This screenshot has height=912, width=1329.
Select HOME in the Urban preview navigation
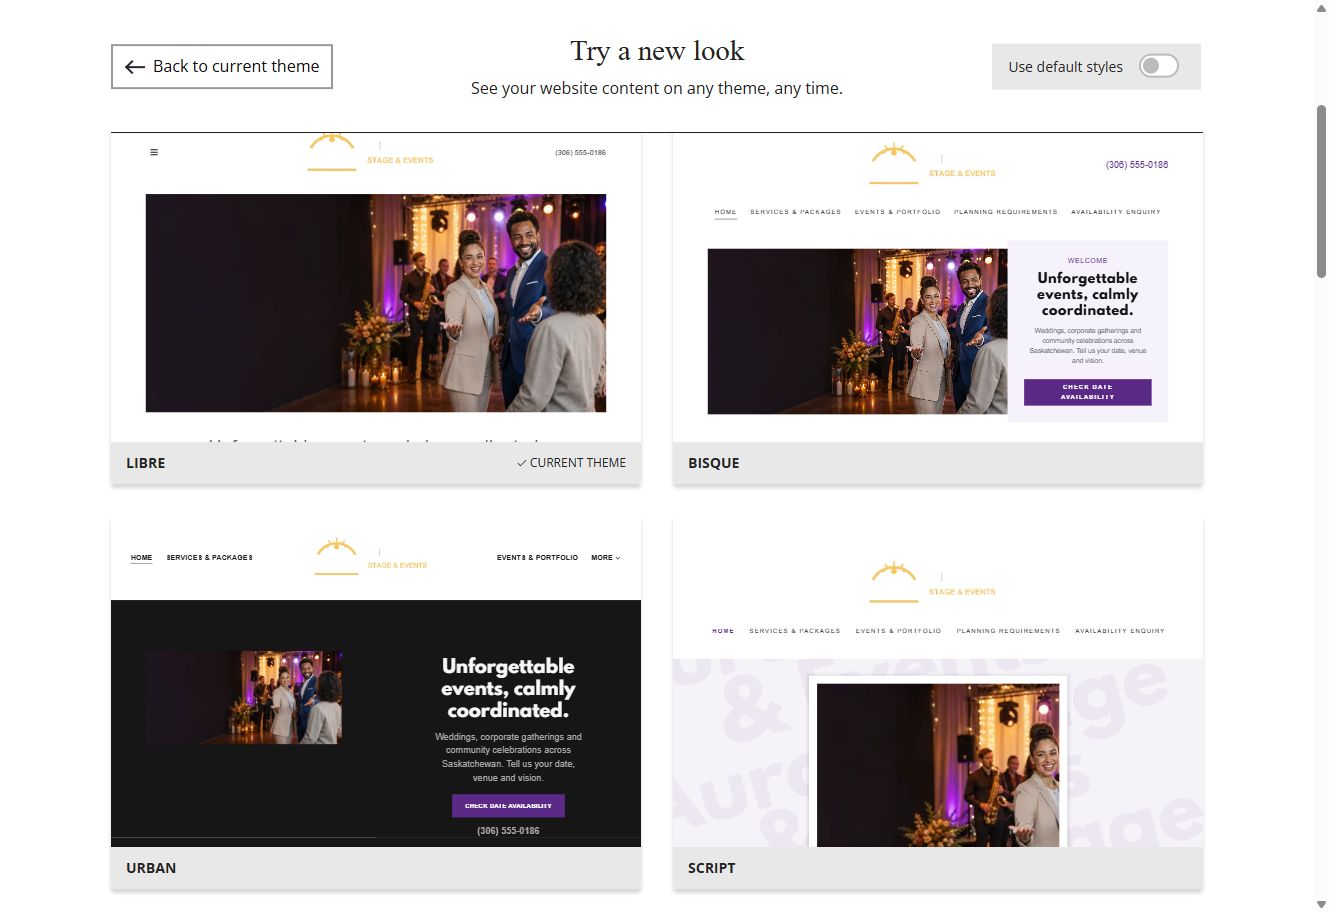pyautogui.click(x=142, y=557)
